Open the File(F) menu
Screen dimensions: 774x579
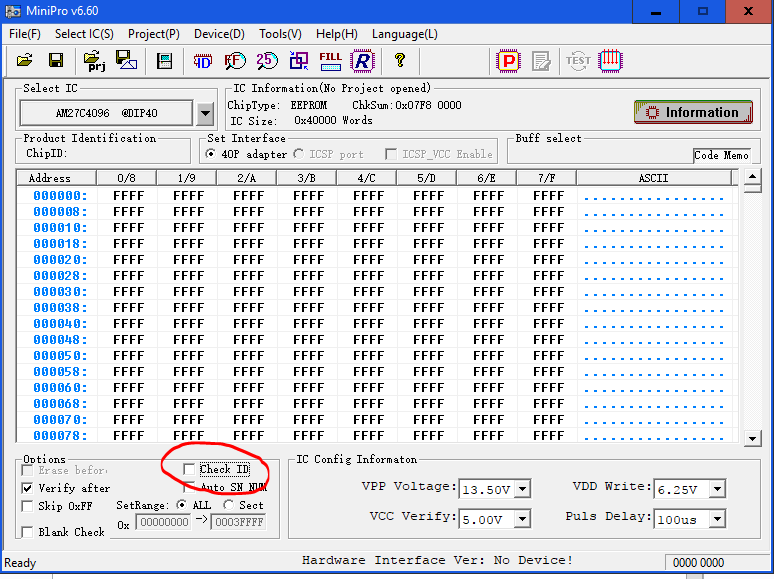(x=25, y=34)
